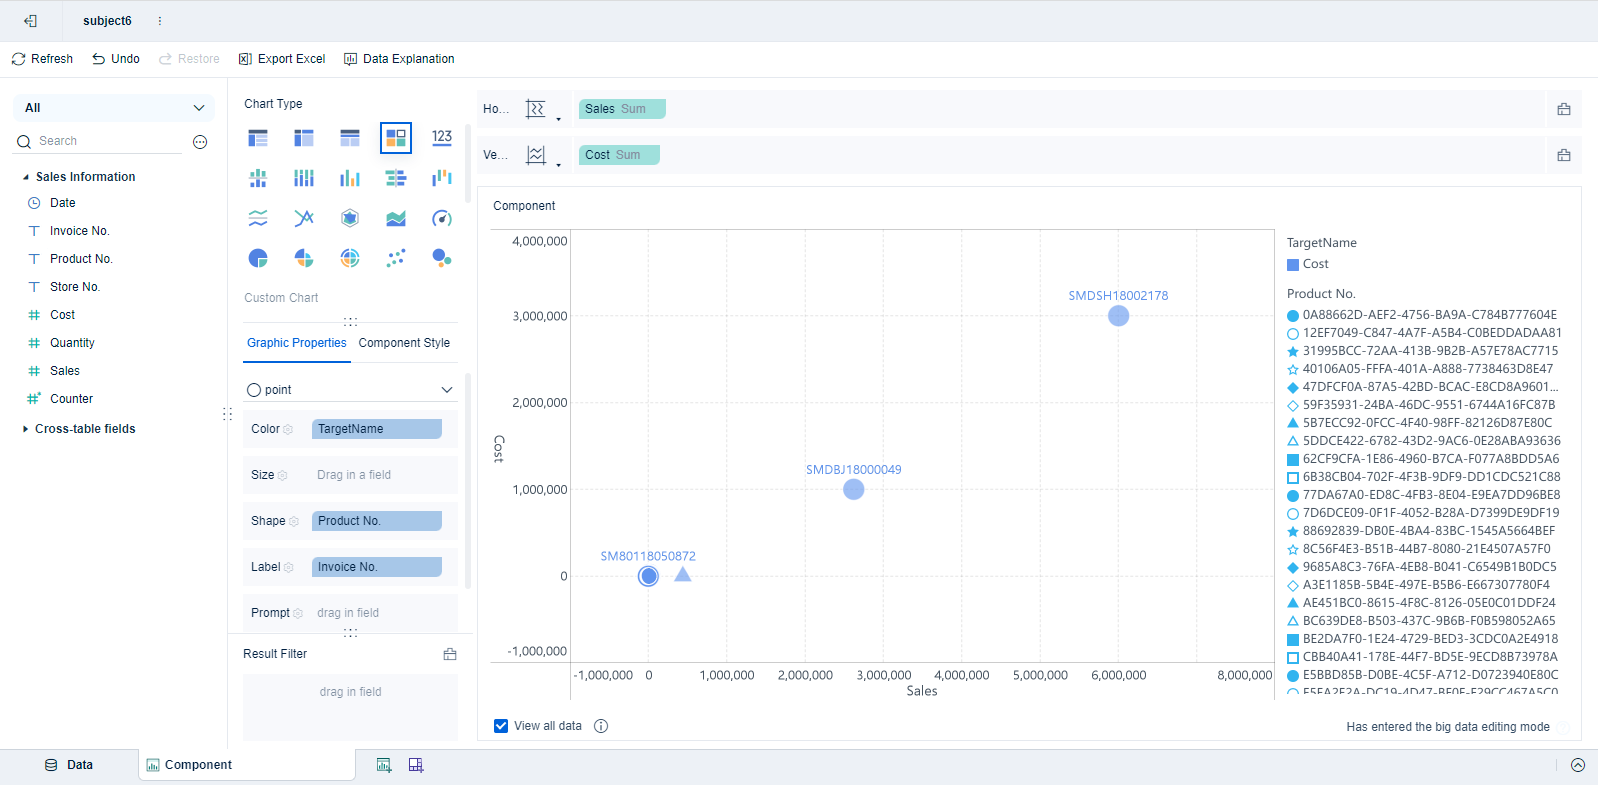Viewport: 1598px width, 785px height.
Task: Open the Component Style tab
Action: tap(404, 343)
